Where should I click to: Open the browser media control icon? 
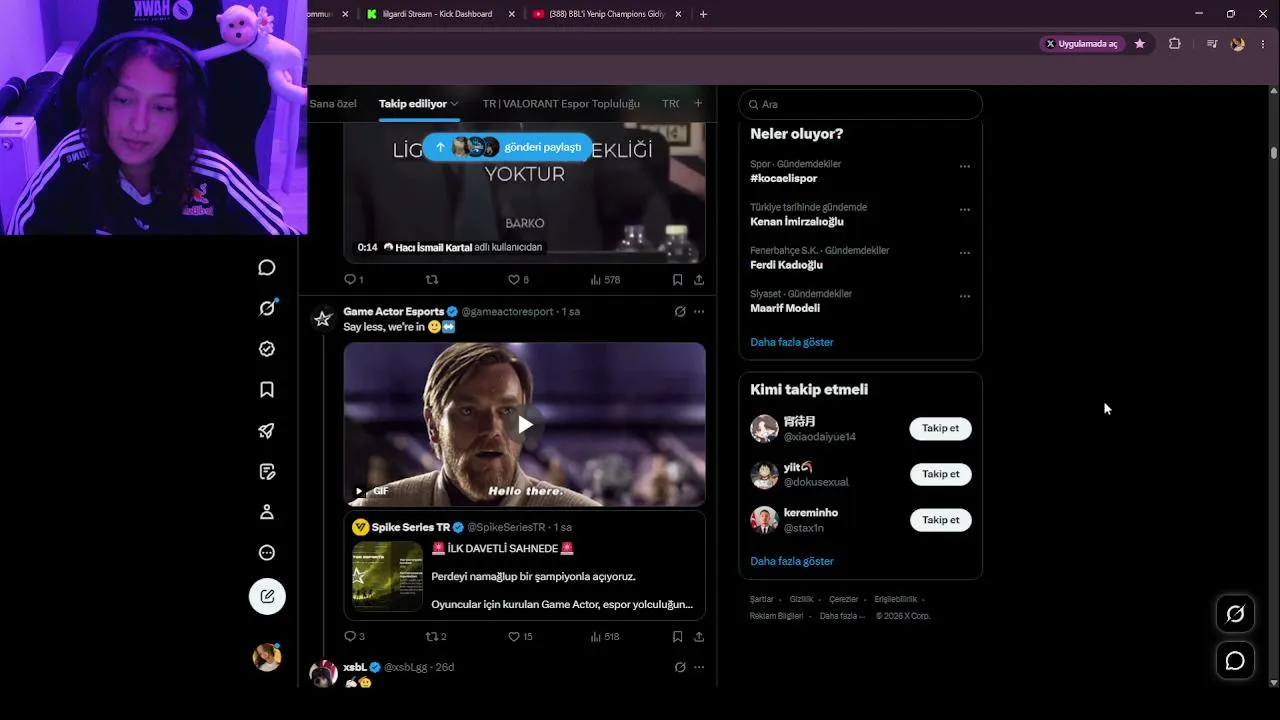pyautogui.click(x=1212, y=44)
